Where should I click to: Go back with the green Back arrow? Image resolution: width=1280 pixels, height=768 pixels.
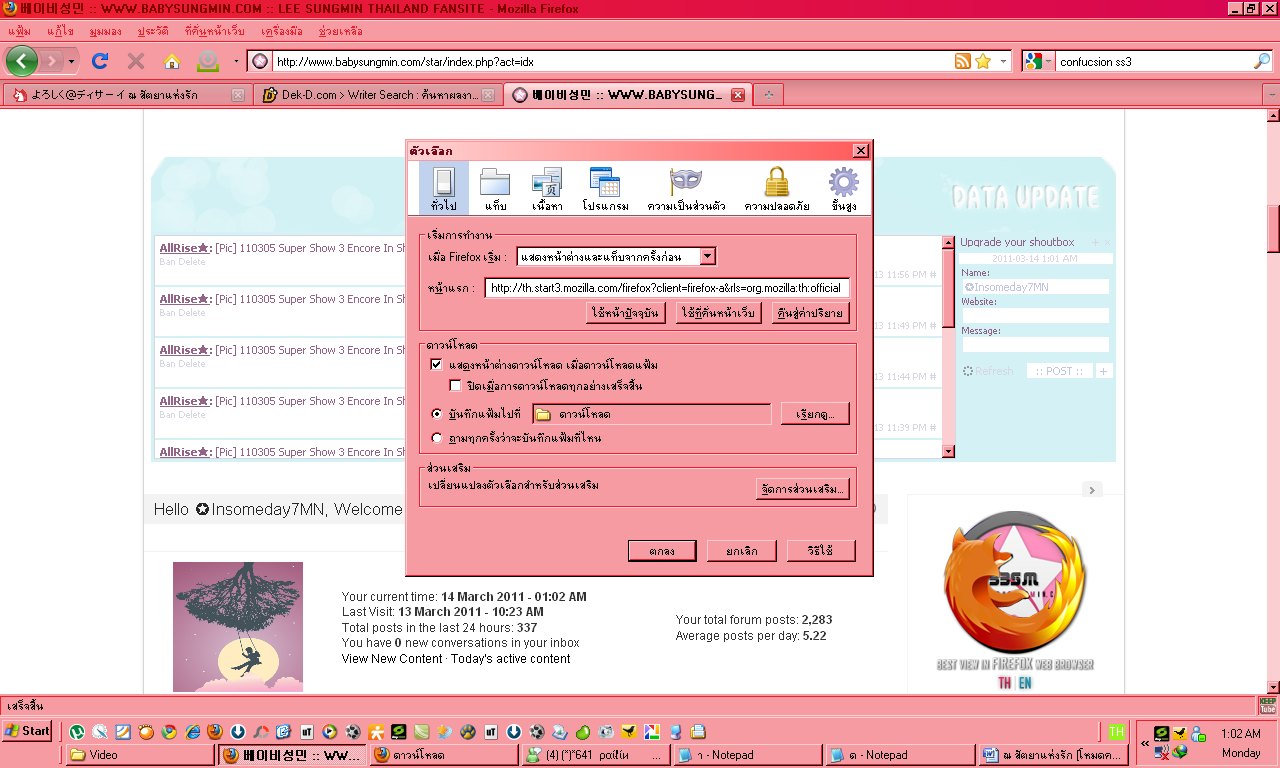click(x=22, y=61)
